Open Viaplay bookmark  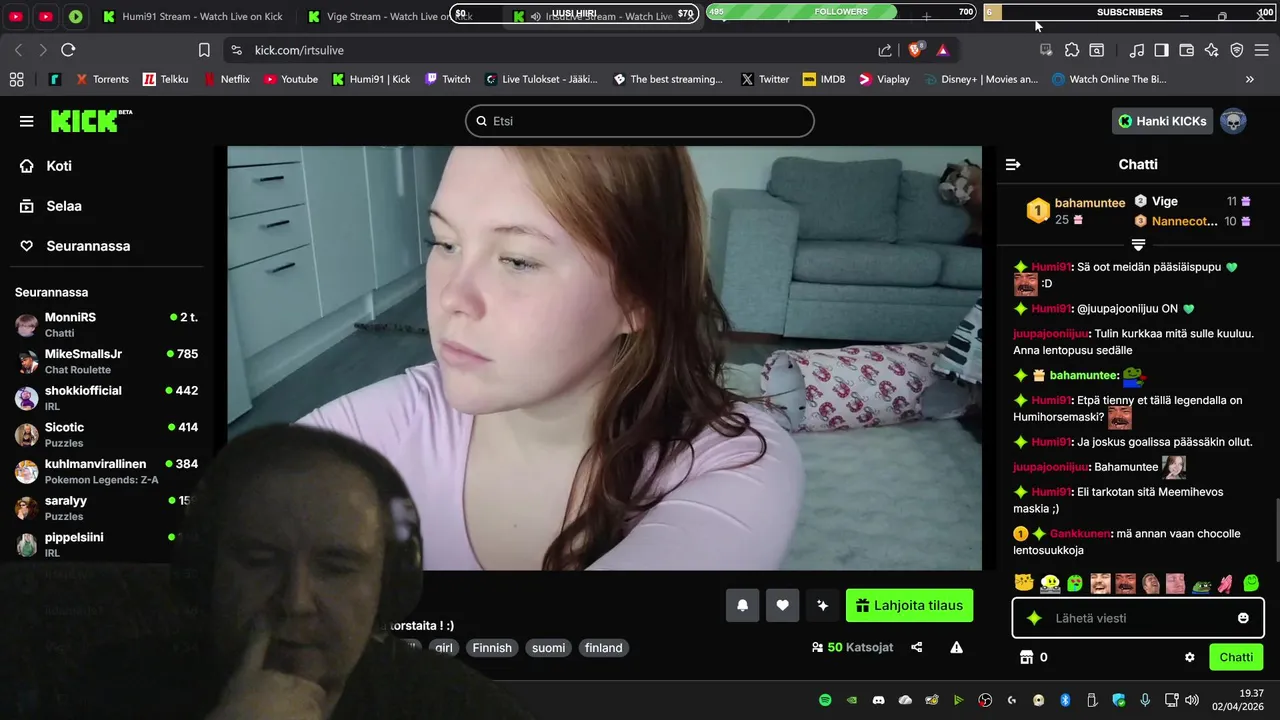[x=884, y=79]
